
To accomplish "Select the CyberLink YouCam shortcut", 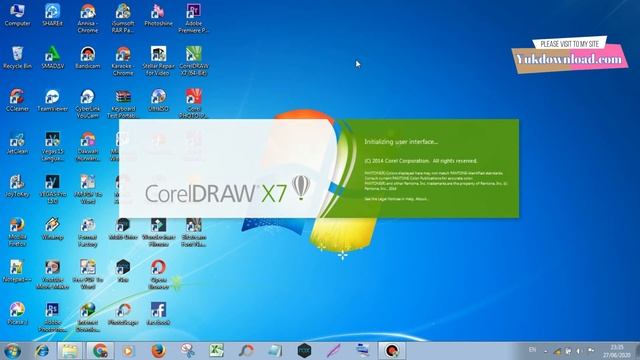I will point(88,104).
